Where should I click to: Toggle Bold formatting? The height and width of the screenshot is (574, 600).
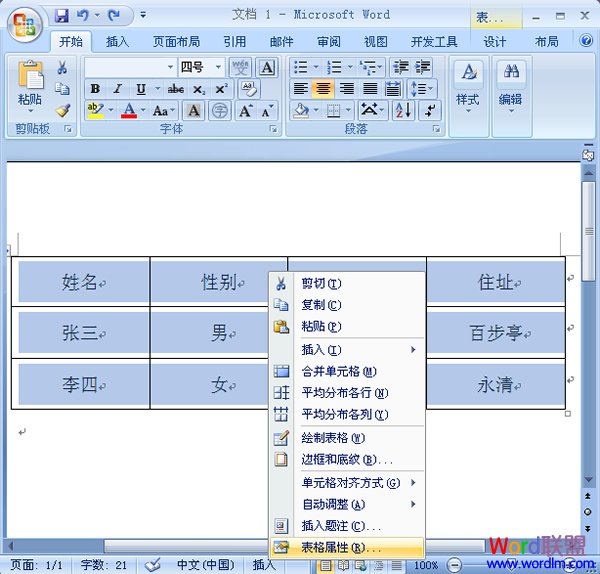[x=95, y=89]
